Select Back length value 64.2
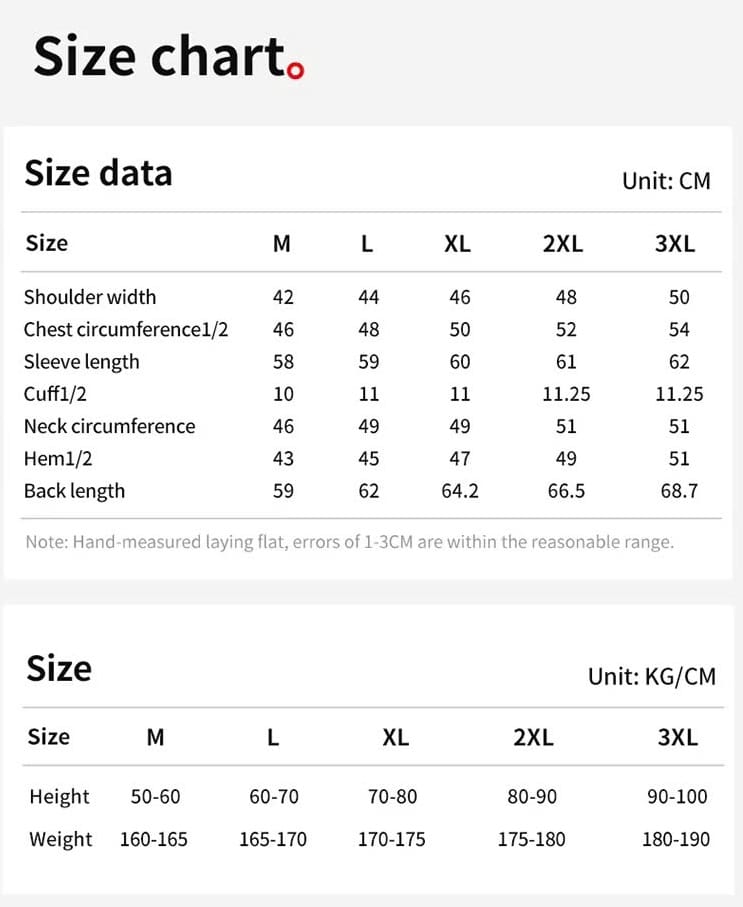Screen dimensions: 743x907 point(460,491)
